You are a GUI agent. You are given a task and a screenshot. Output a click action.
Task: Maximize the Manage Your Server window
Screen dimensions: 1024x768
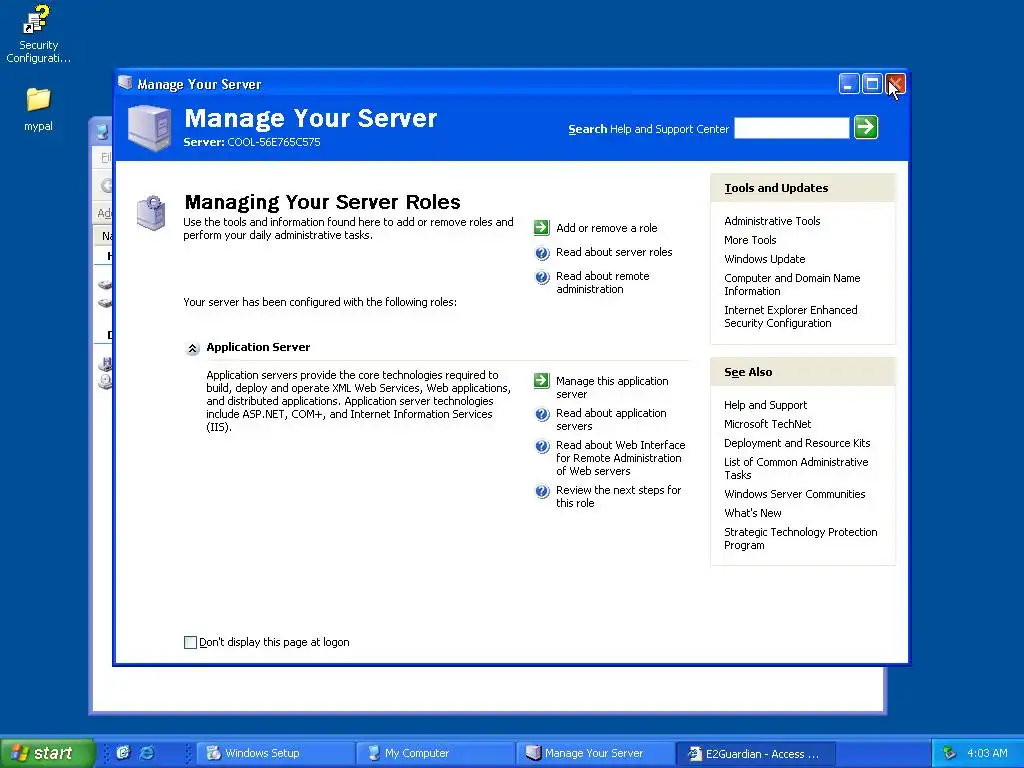pyautogui.click(x=872, y=84)
